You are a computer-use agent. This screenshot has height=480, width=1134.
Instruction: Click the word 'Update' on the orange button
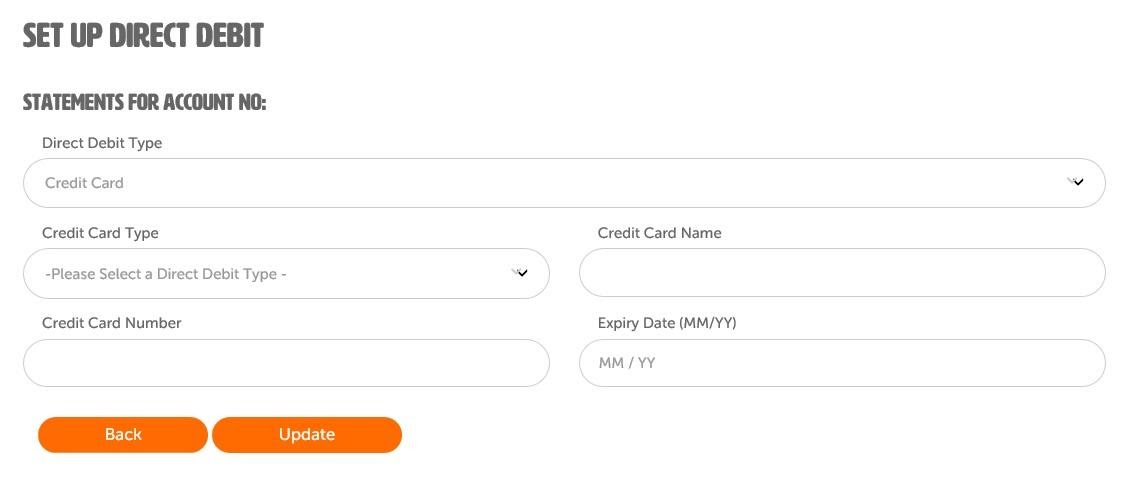[307, 434]
